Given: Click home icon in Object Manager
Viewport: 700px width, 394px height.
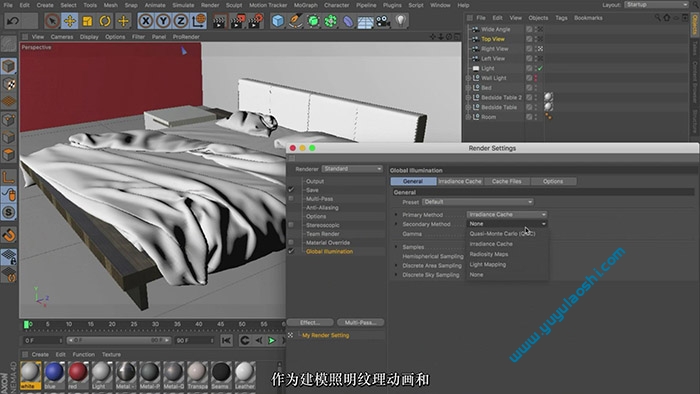Looking at the screenshot, I should [667, 18].
